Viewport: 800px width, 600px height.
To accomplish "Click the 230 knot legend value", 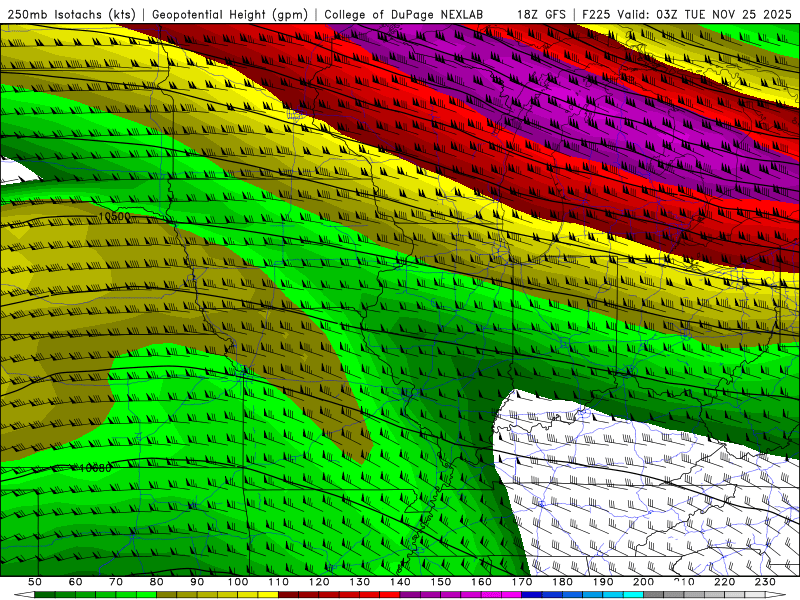I will pyautogui.click(x=765, y=582).
